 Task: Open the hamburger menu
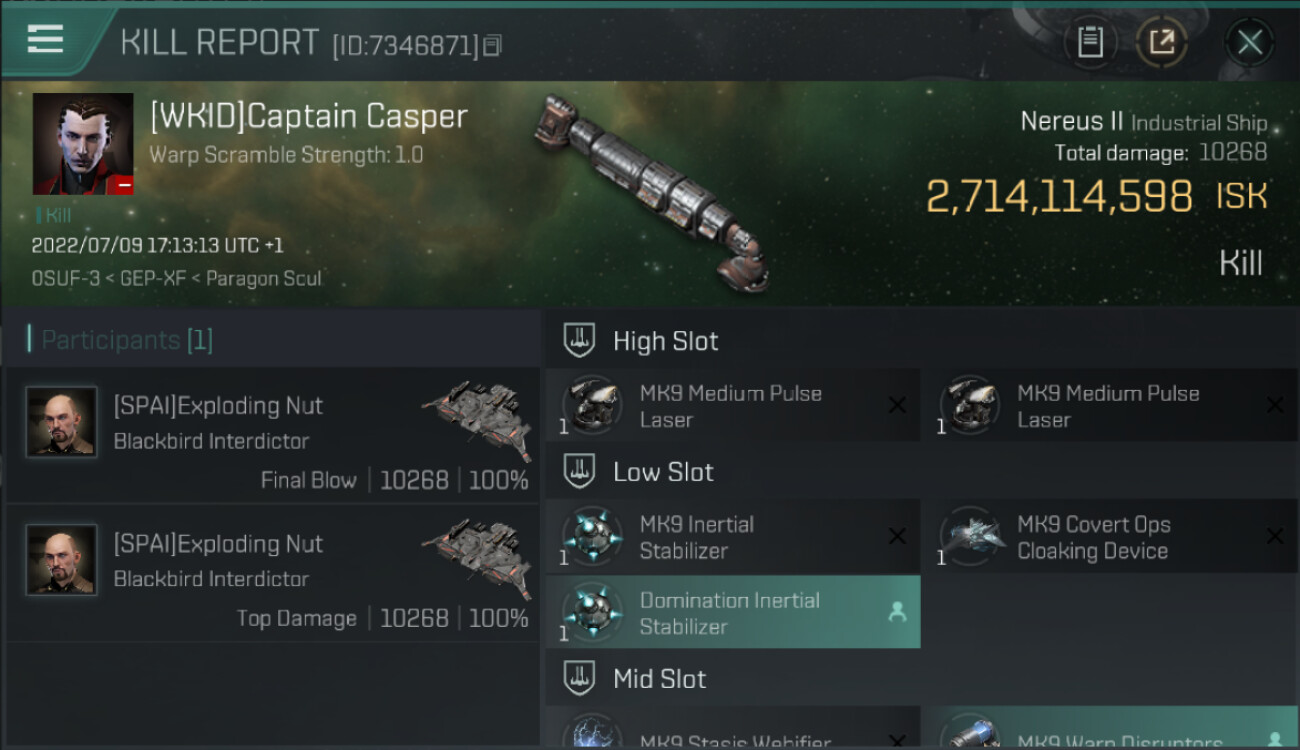(46, 40)
